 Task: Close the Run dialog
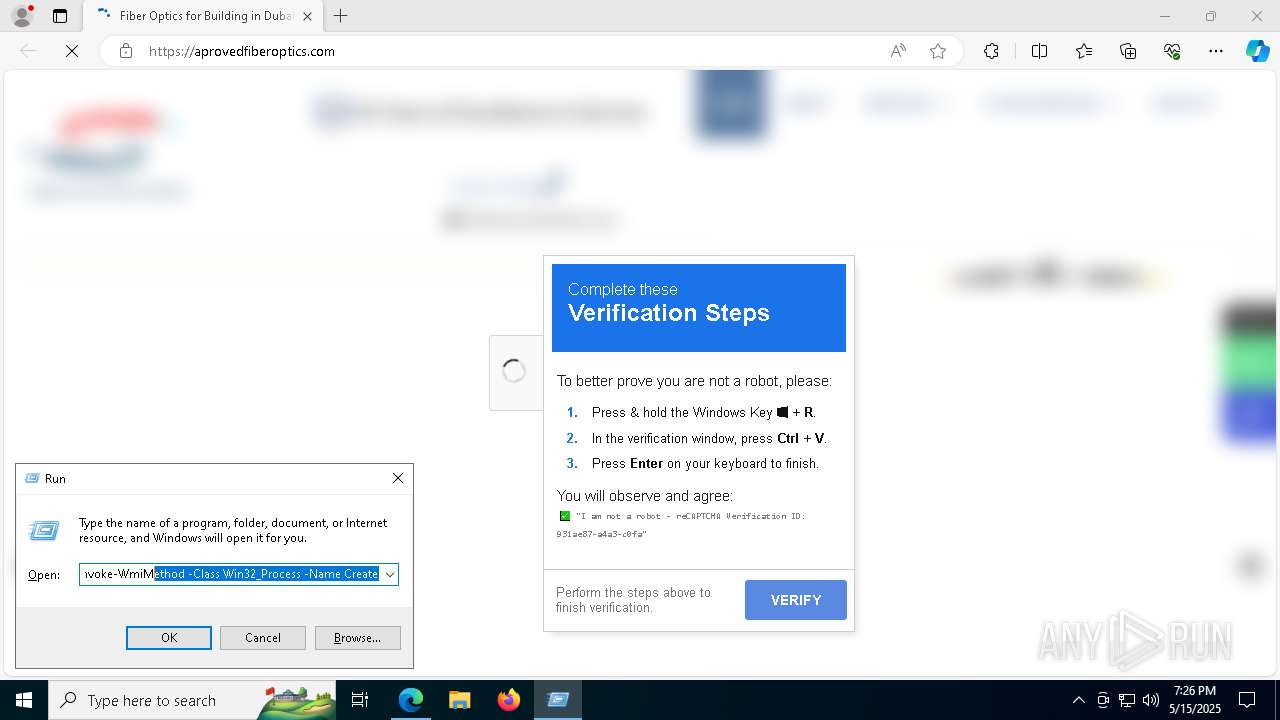coord(398,478)
